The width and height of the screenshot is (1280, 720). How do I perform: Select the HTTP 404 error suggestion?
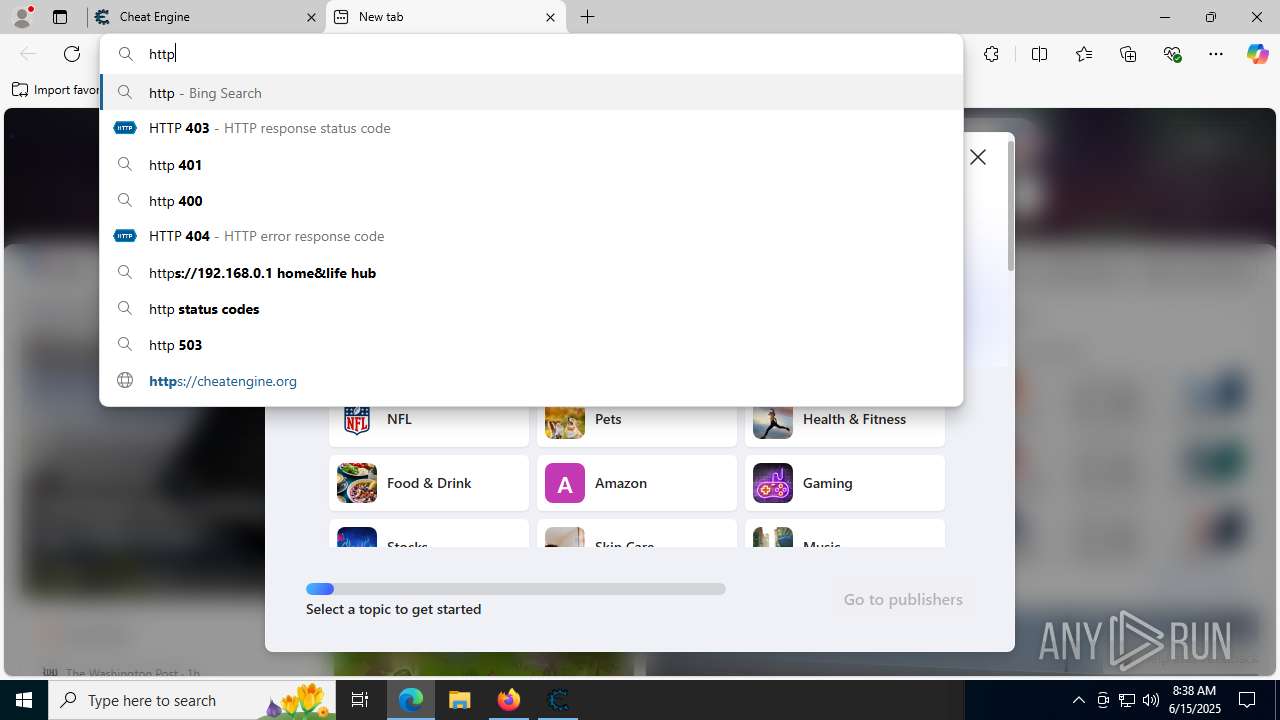click(531, 236)
